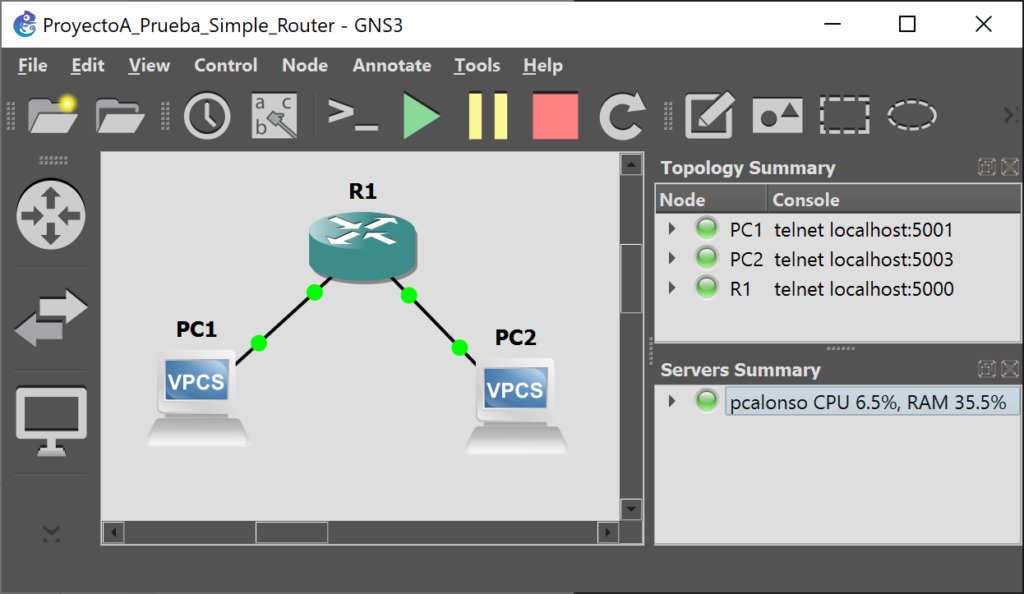This screenshot has height=594, width=1024.
Task: Open the Annotate menu
Action: tap(392, 65)
